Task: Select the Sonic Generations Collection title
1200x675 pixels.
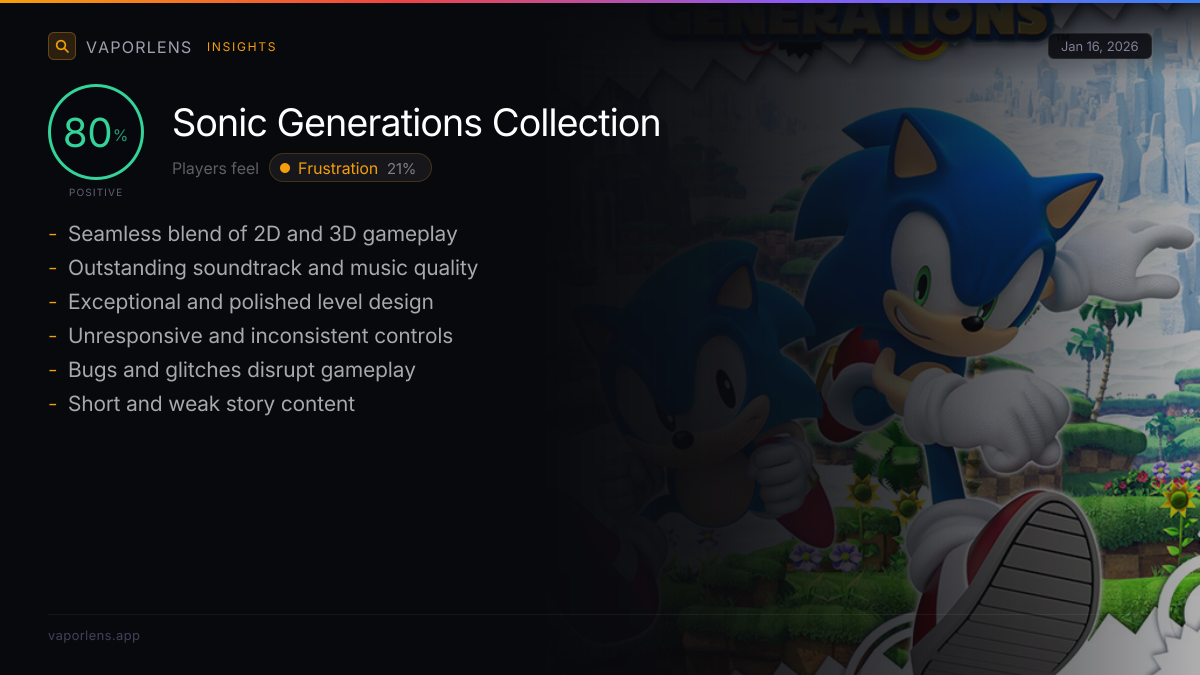Action: (x=416, y=123)
